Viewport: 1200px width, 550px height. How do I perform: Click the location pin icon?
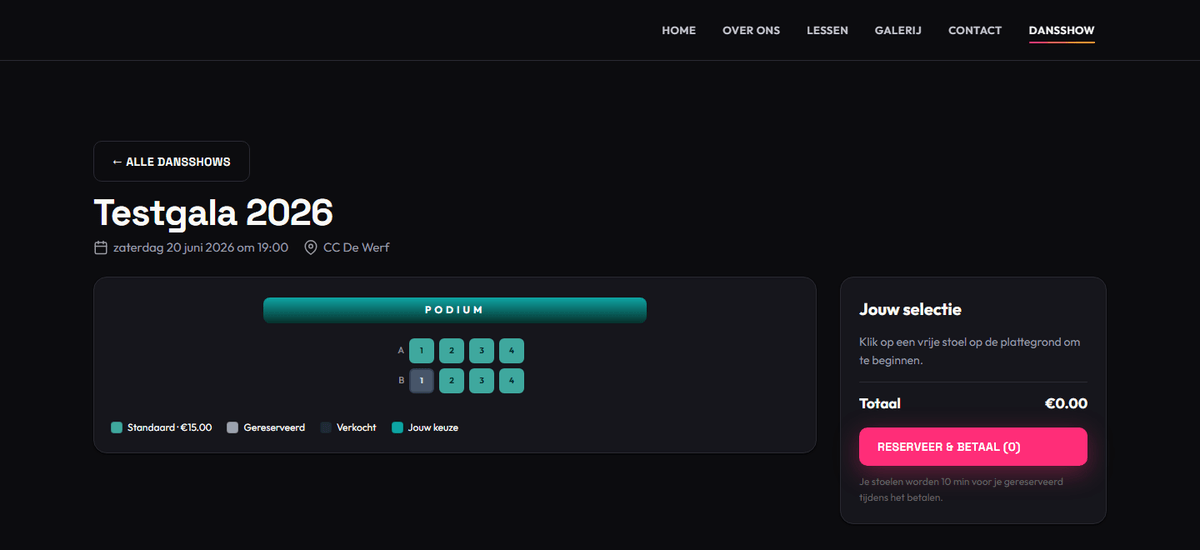[x=311, y=247]
